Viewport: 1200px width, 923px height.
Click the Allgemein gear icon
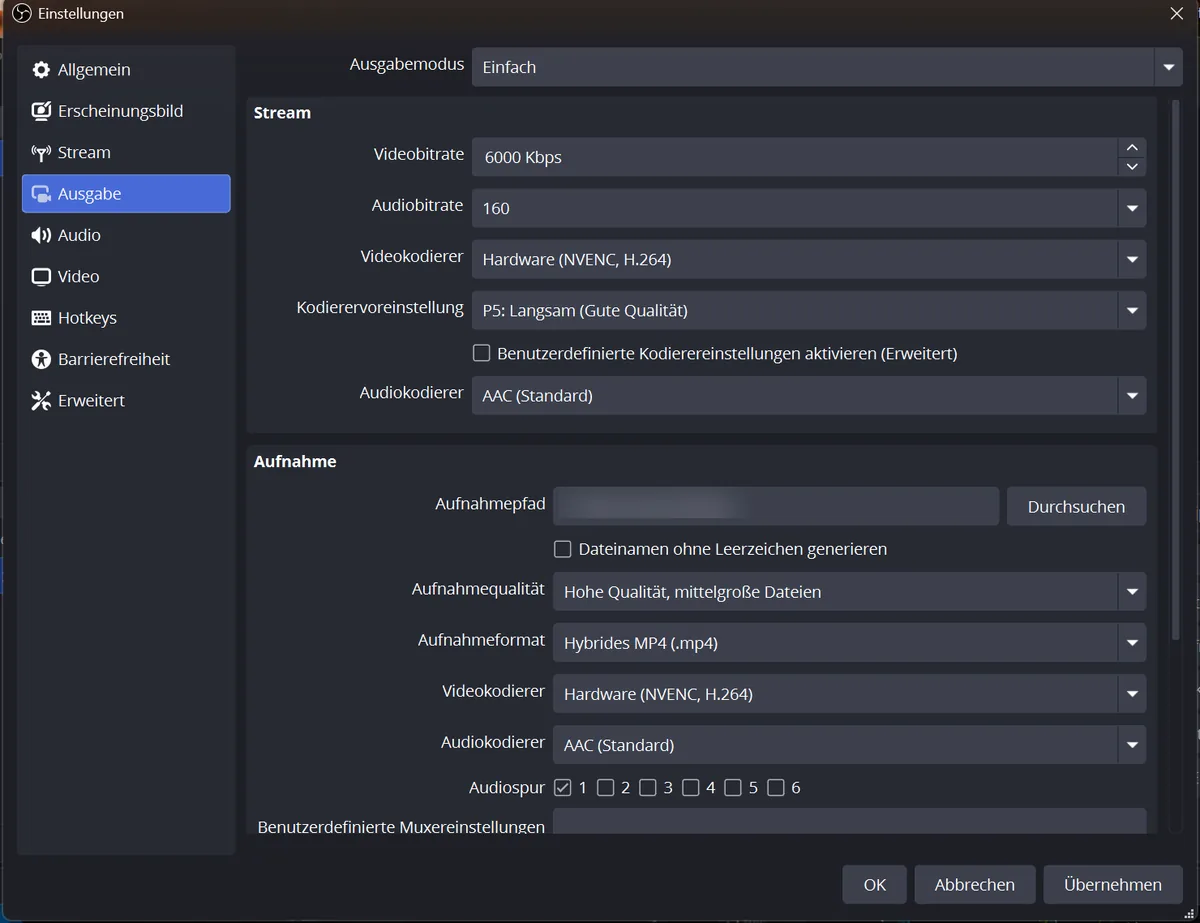pyautogui.click(x=41, y=70)
